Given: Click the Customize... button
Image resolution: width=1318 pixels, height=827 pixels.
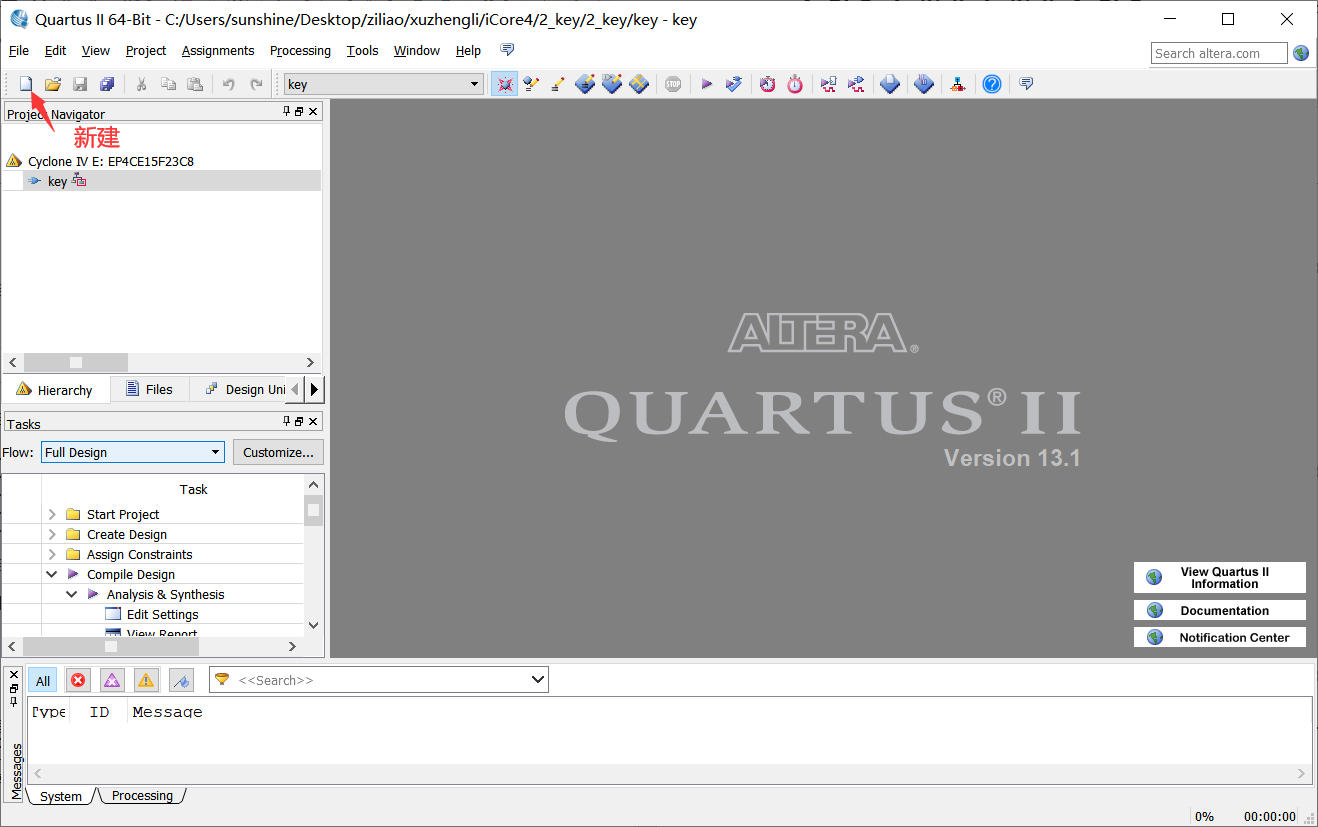Looking at the screenshot, I should [278, 452].
